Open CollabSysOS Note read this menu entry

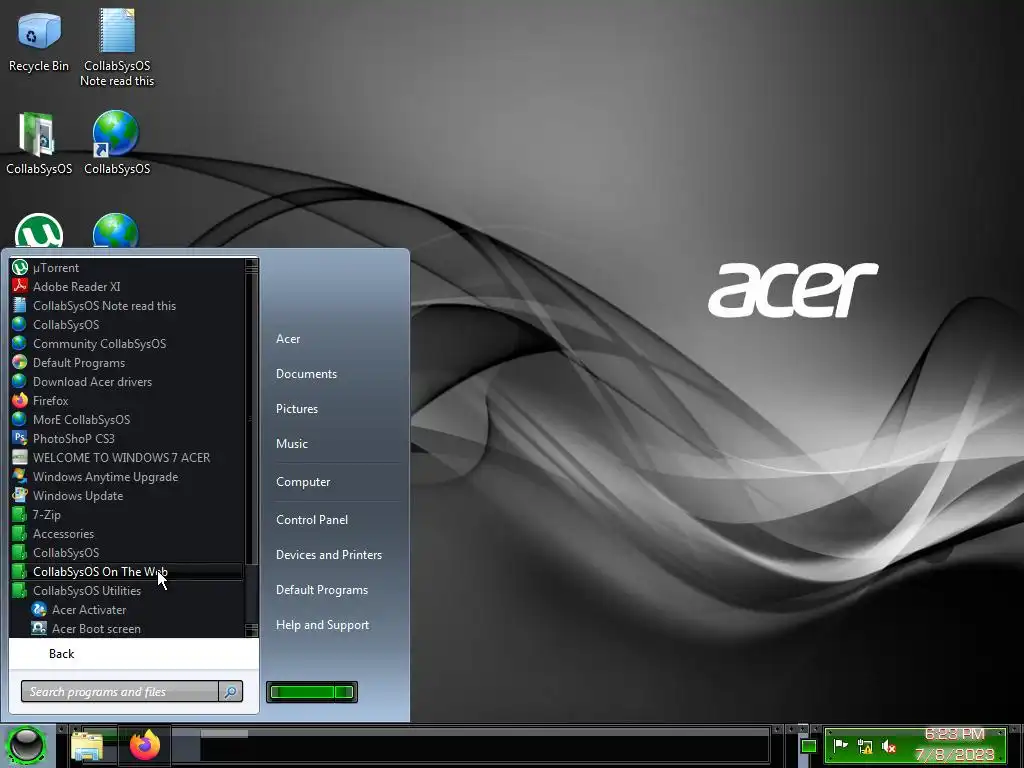click(x=127, y=306)
